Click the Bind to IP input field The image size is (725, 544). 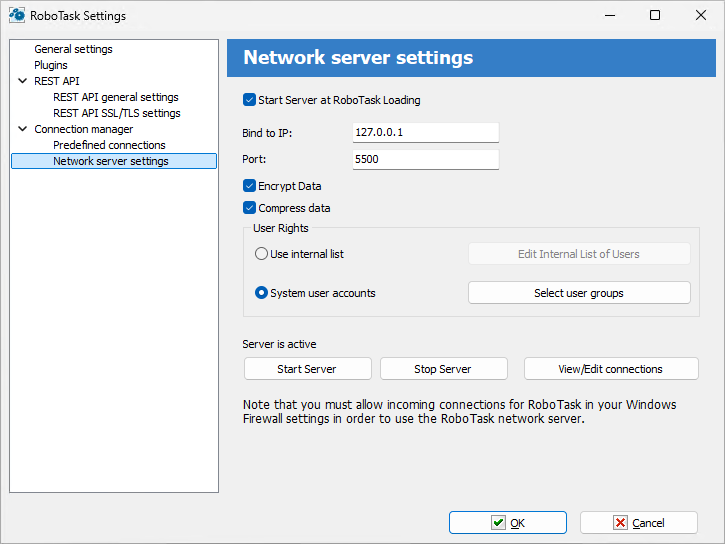(x=425, y=133)
